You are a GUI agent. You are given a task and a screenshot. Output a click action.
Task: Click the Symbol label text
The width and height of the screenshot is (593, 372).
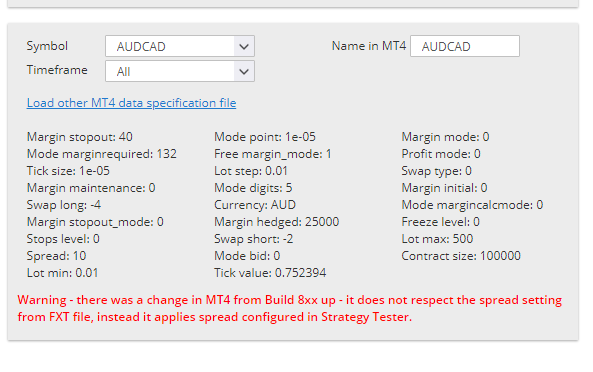click(47, 46)
